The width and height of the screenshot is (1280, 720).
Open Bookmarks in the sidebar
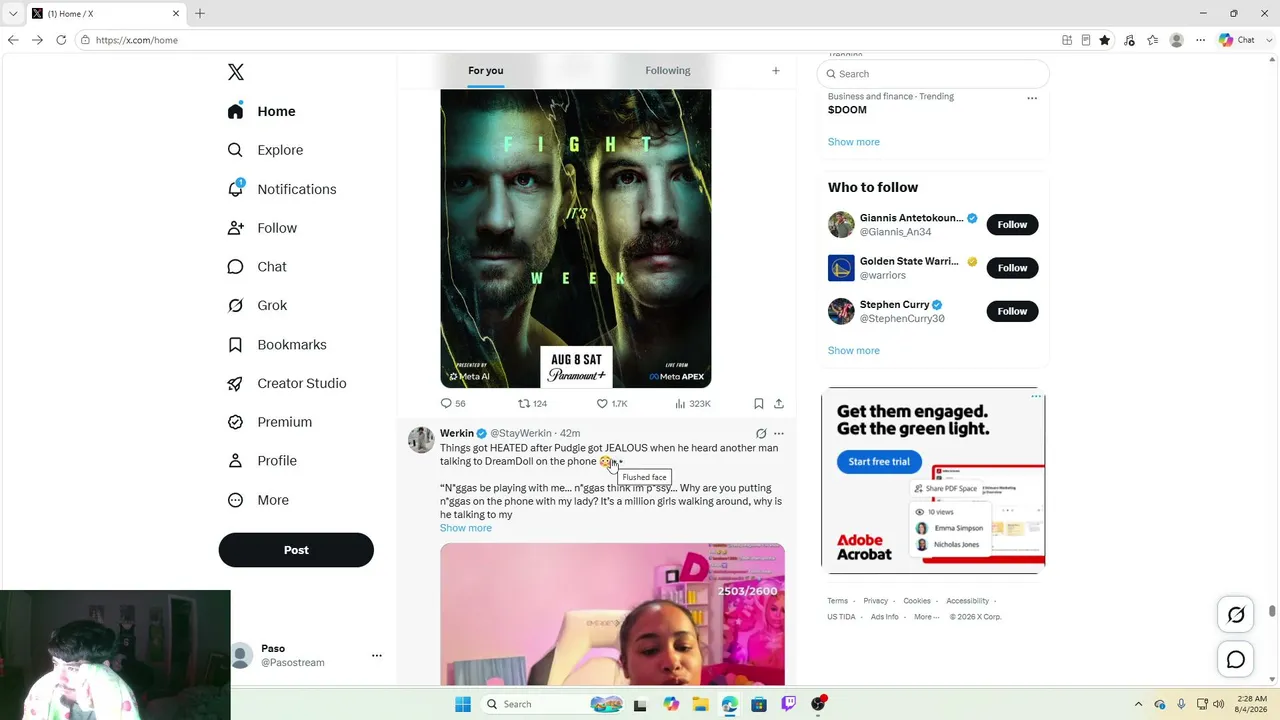[x=277, y=345]
